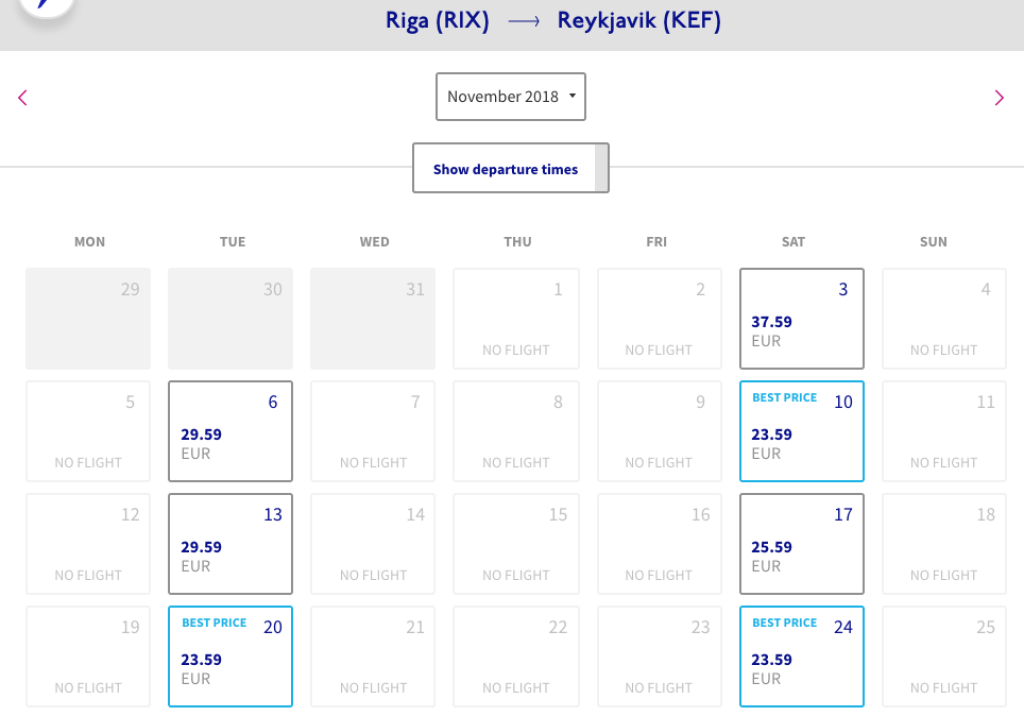Open the November 2018 month dropdown

(510, 97)
